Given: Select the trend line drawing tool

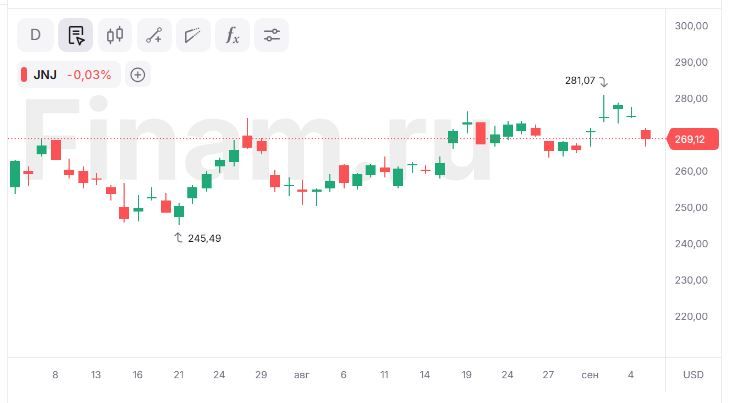Looking at the screenshot, I should coord(154,35).
